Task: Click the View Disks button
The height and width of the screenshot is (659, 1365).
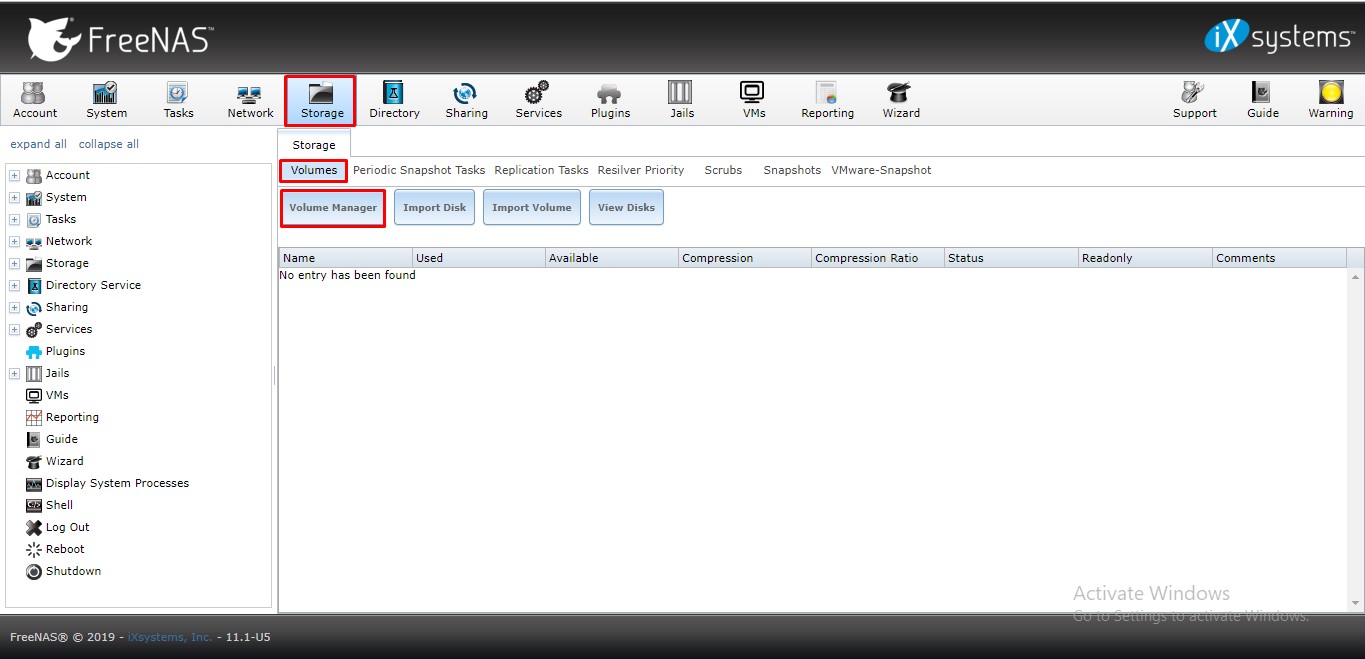Action: click(626, 208)
